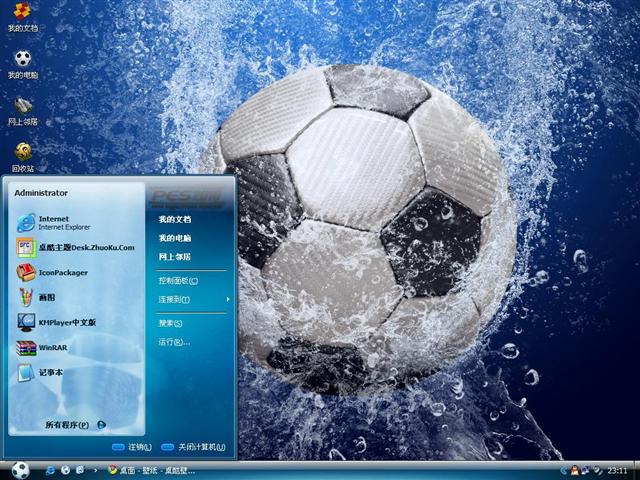Click the second quick launch globe icon
The height and width of the screenshot is (480, 640).
65,470
